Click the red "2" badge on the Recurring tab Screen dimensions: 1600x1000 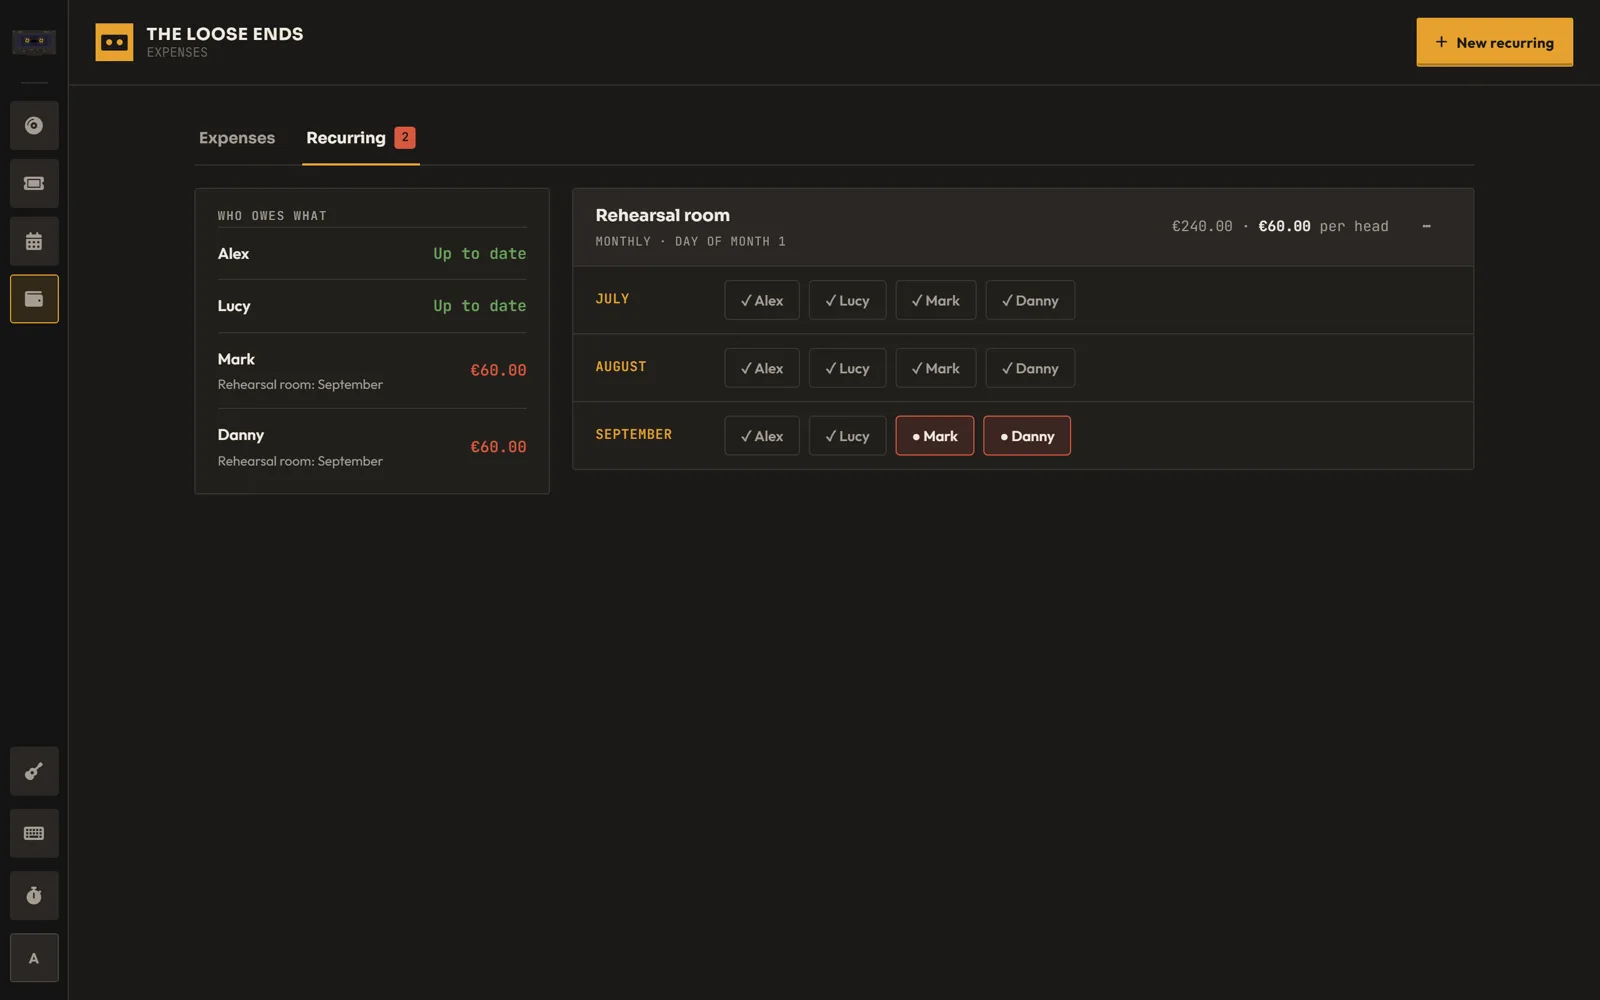pyautogui.click(x=405, y=138)
